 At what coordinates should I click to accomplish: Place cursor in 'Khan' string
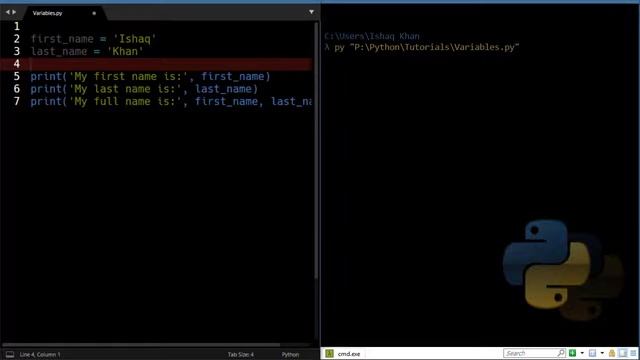pyautogui.click(x=125, y=51)
